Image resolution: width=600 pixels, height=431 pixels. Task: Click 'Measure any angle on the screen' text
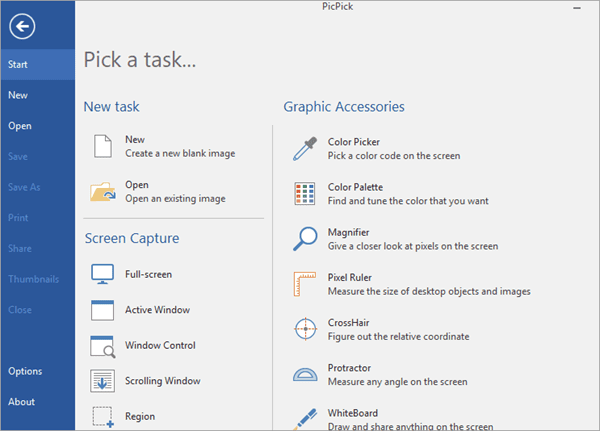[398, 382]
